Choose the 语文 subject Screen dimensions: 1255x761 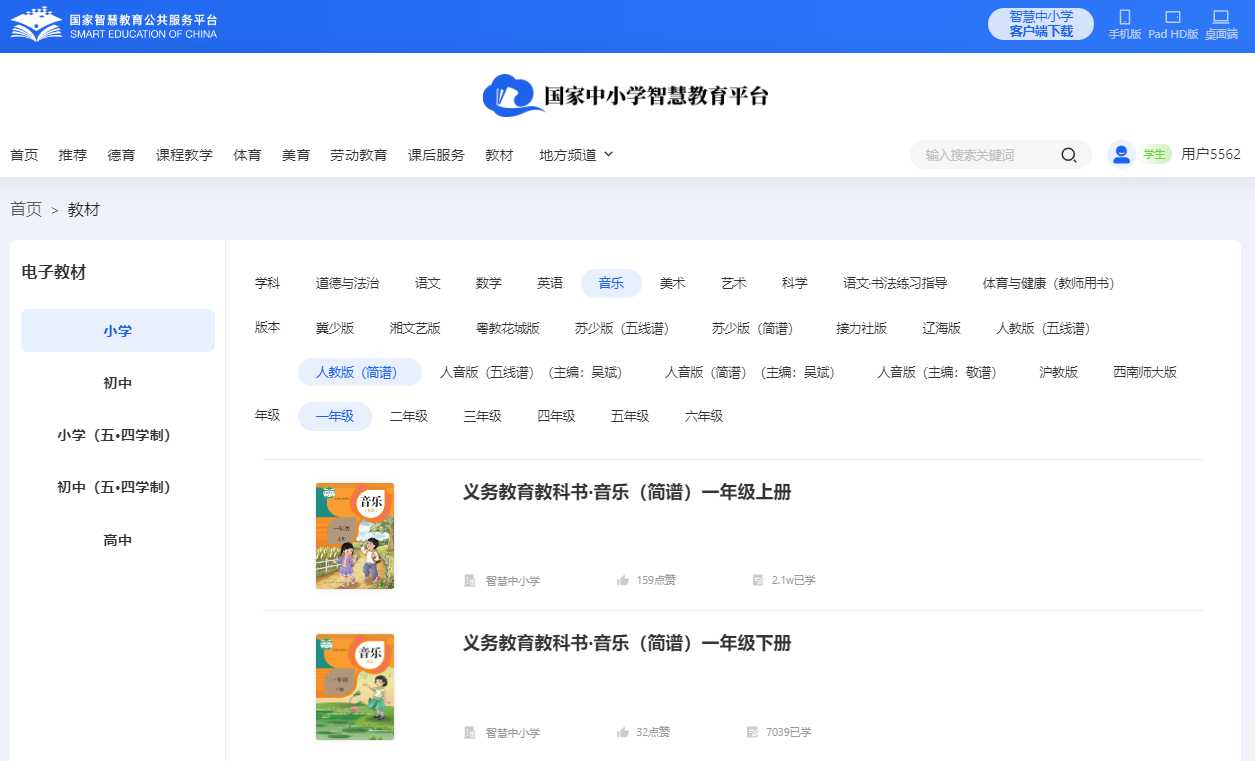428,284
